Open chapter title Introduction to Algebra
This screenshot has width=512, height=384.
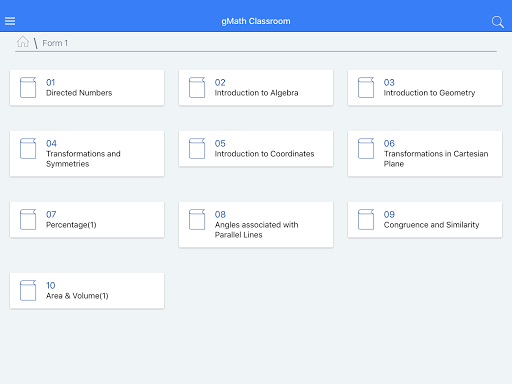click(256, 93)
